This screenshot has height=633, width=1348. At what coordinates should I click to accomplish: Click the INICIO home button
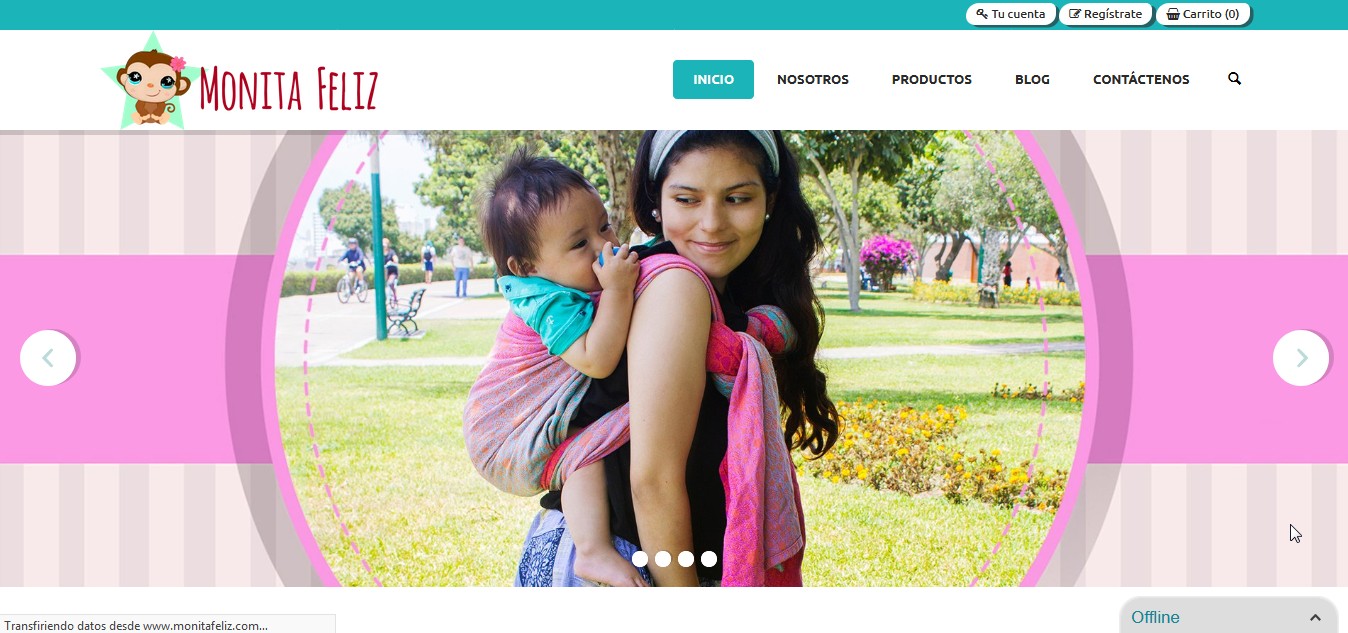[x=713, y=79]
